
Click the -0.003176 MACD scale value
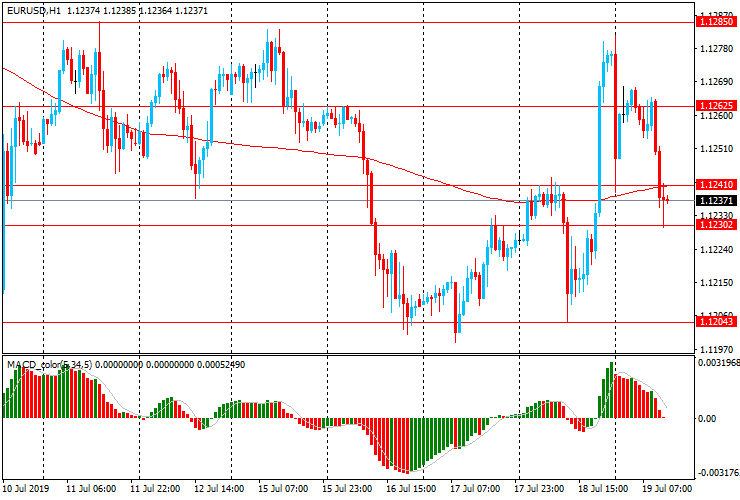click(718, 473)
